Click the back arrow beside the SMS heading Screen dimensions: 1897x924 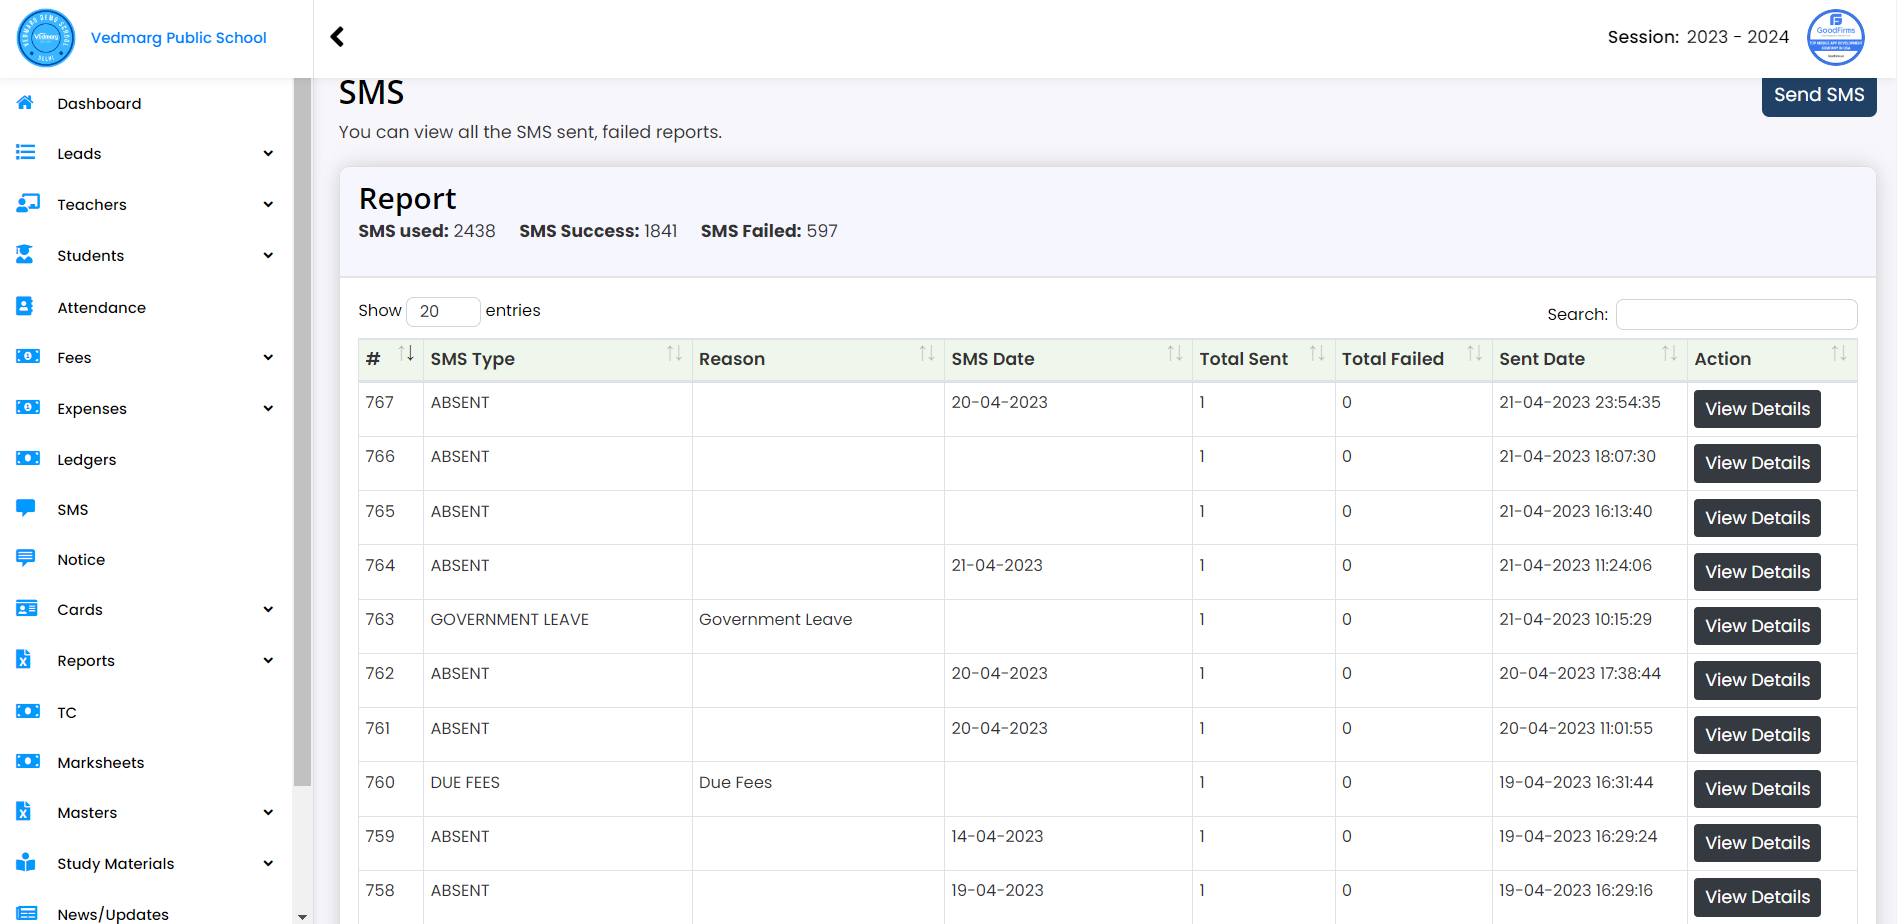(x=337, y=36)
